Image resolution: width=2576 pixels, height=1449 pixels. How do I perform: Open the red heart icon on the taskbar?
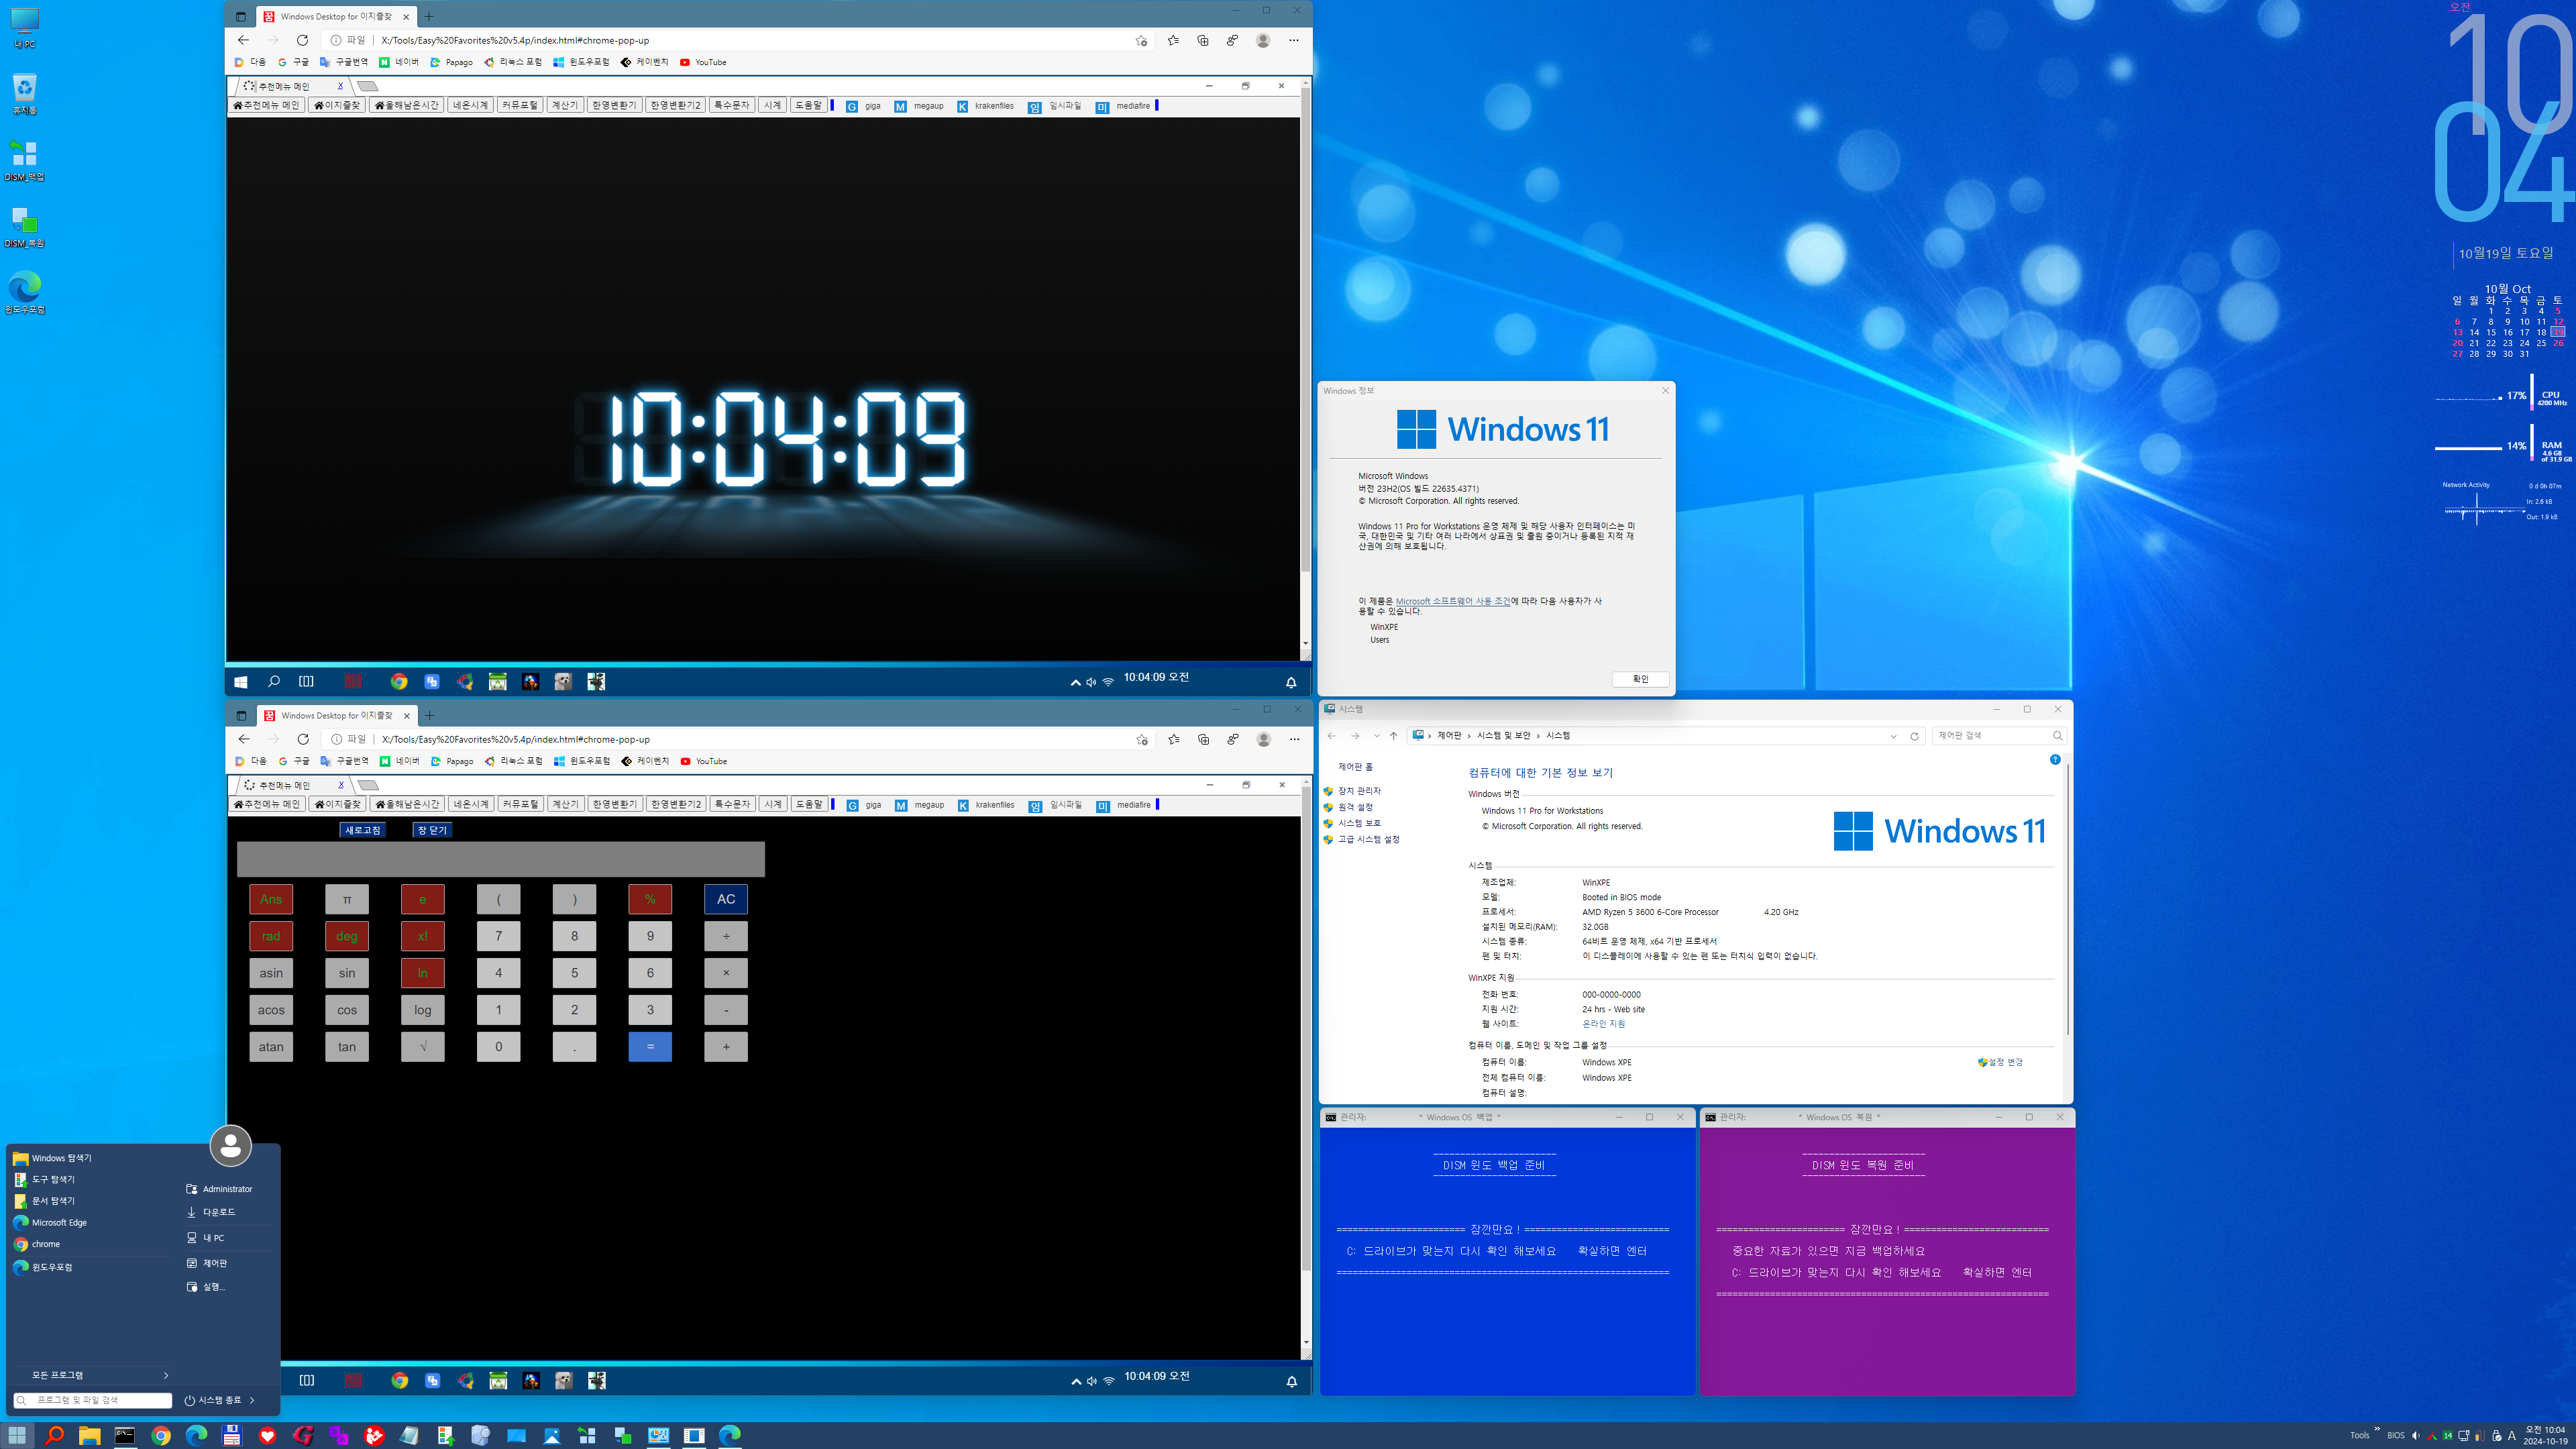tap(267, 1435)
